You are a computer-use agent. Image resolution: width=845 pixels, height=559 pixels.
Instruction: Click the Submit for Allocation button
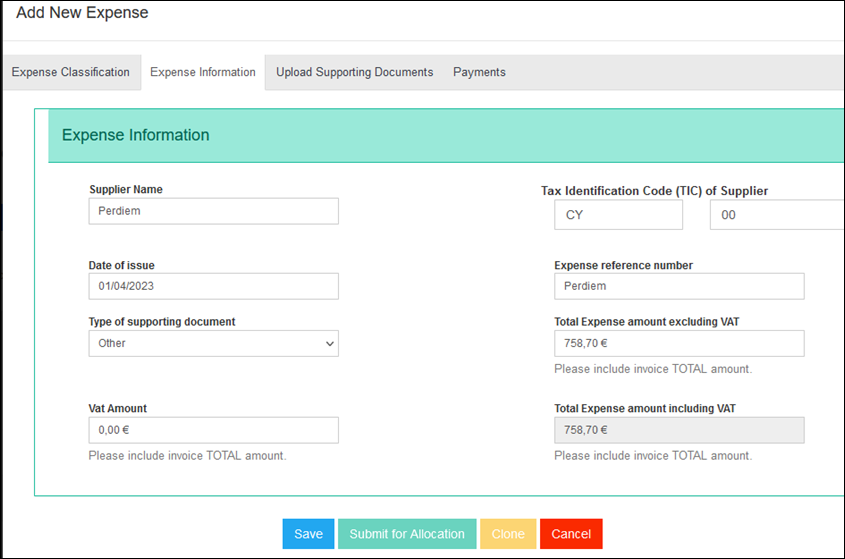coord(407,534)
